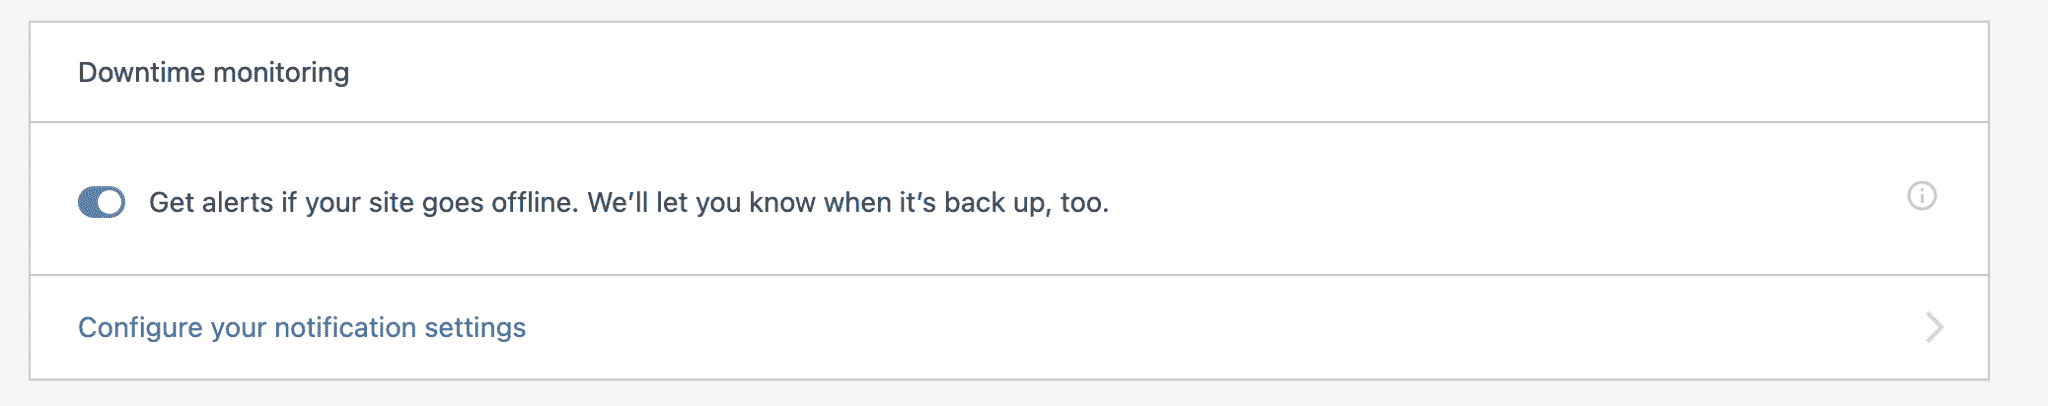
Task: Click the greater-than icon in the bottom row
Action: (x=1934, y=327)
